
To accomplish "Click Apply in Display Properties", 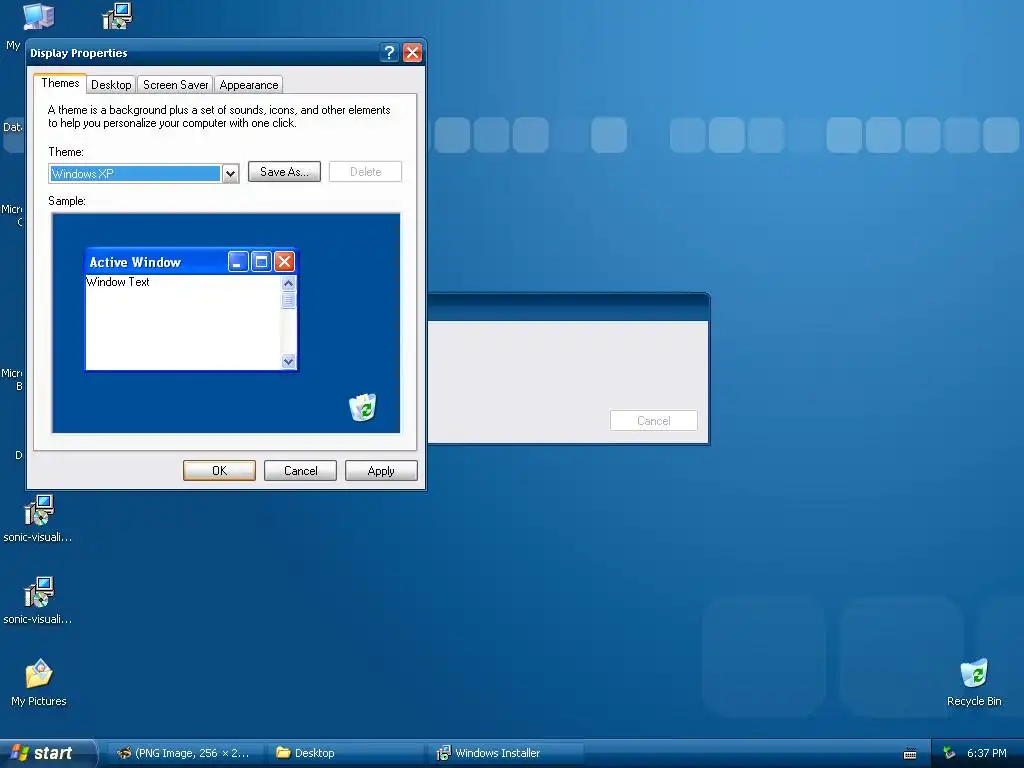I will [381, 471].
